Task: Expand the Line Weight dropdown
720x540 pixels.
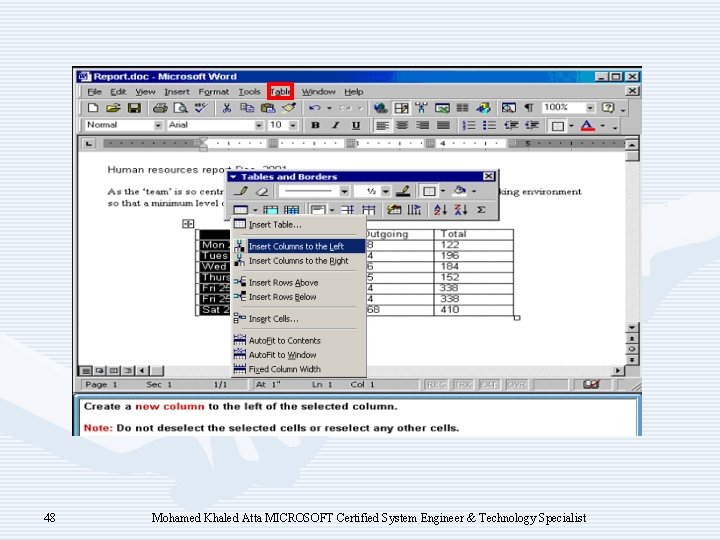Action: [x=386, y=191]
